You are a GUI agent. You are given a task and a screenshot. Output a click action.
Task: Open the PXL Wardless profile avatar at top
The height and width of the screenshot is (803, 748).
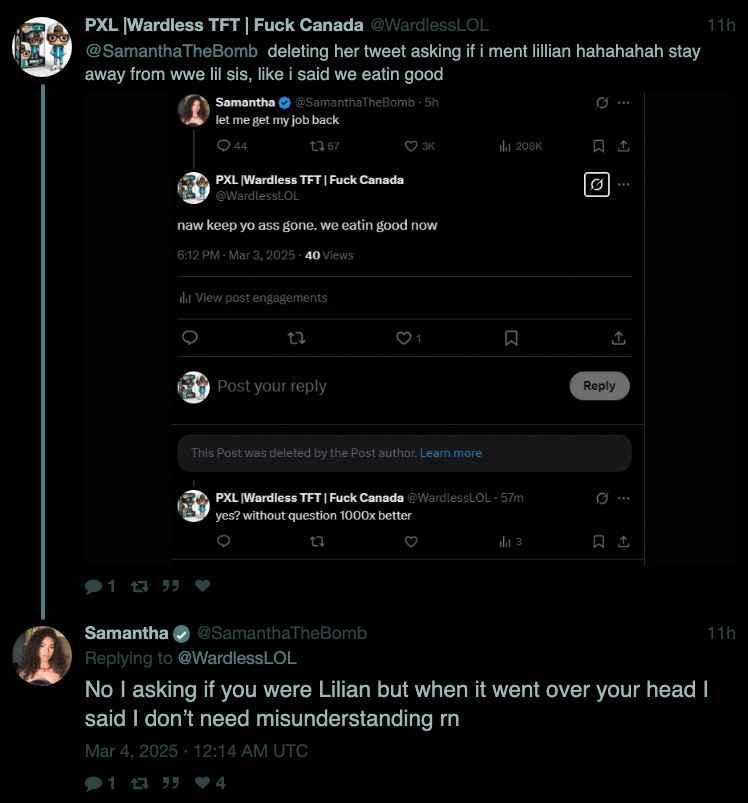[x=41, y=47]
